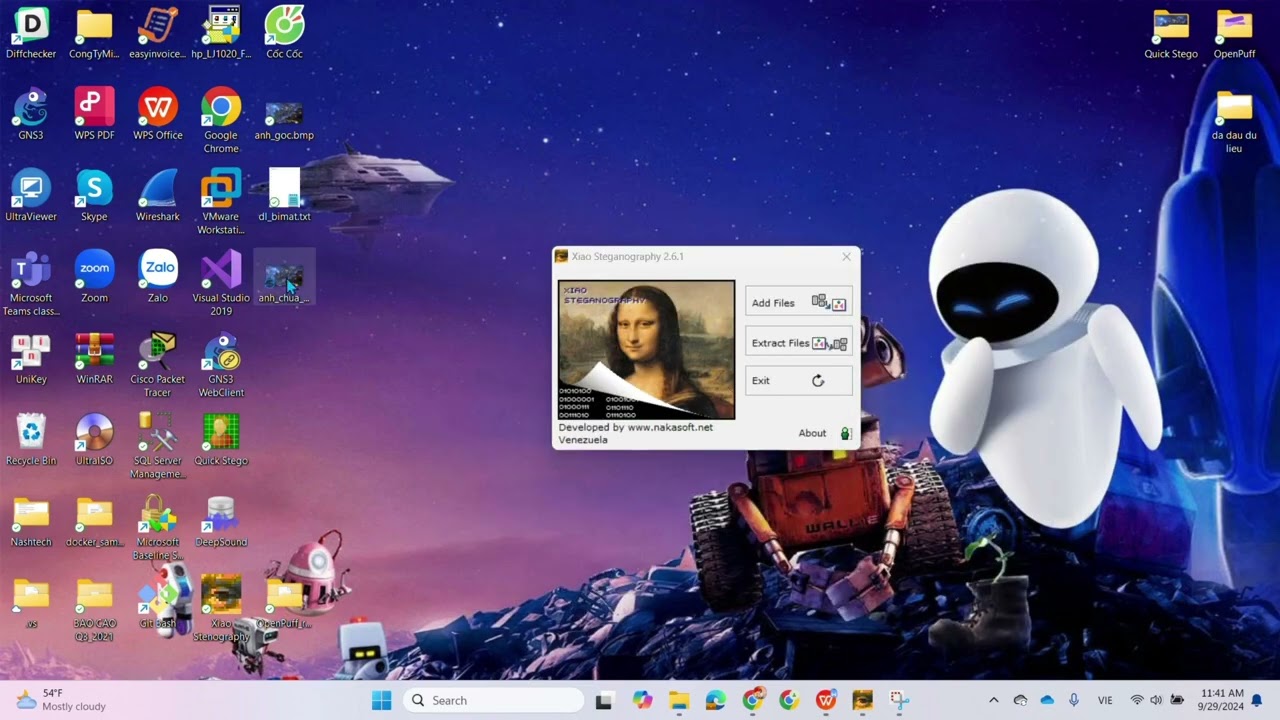Click the Mona Lisa splash image
Image resolution: width=1280 pixels, height=720 pixels.
coord(646,349)
